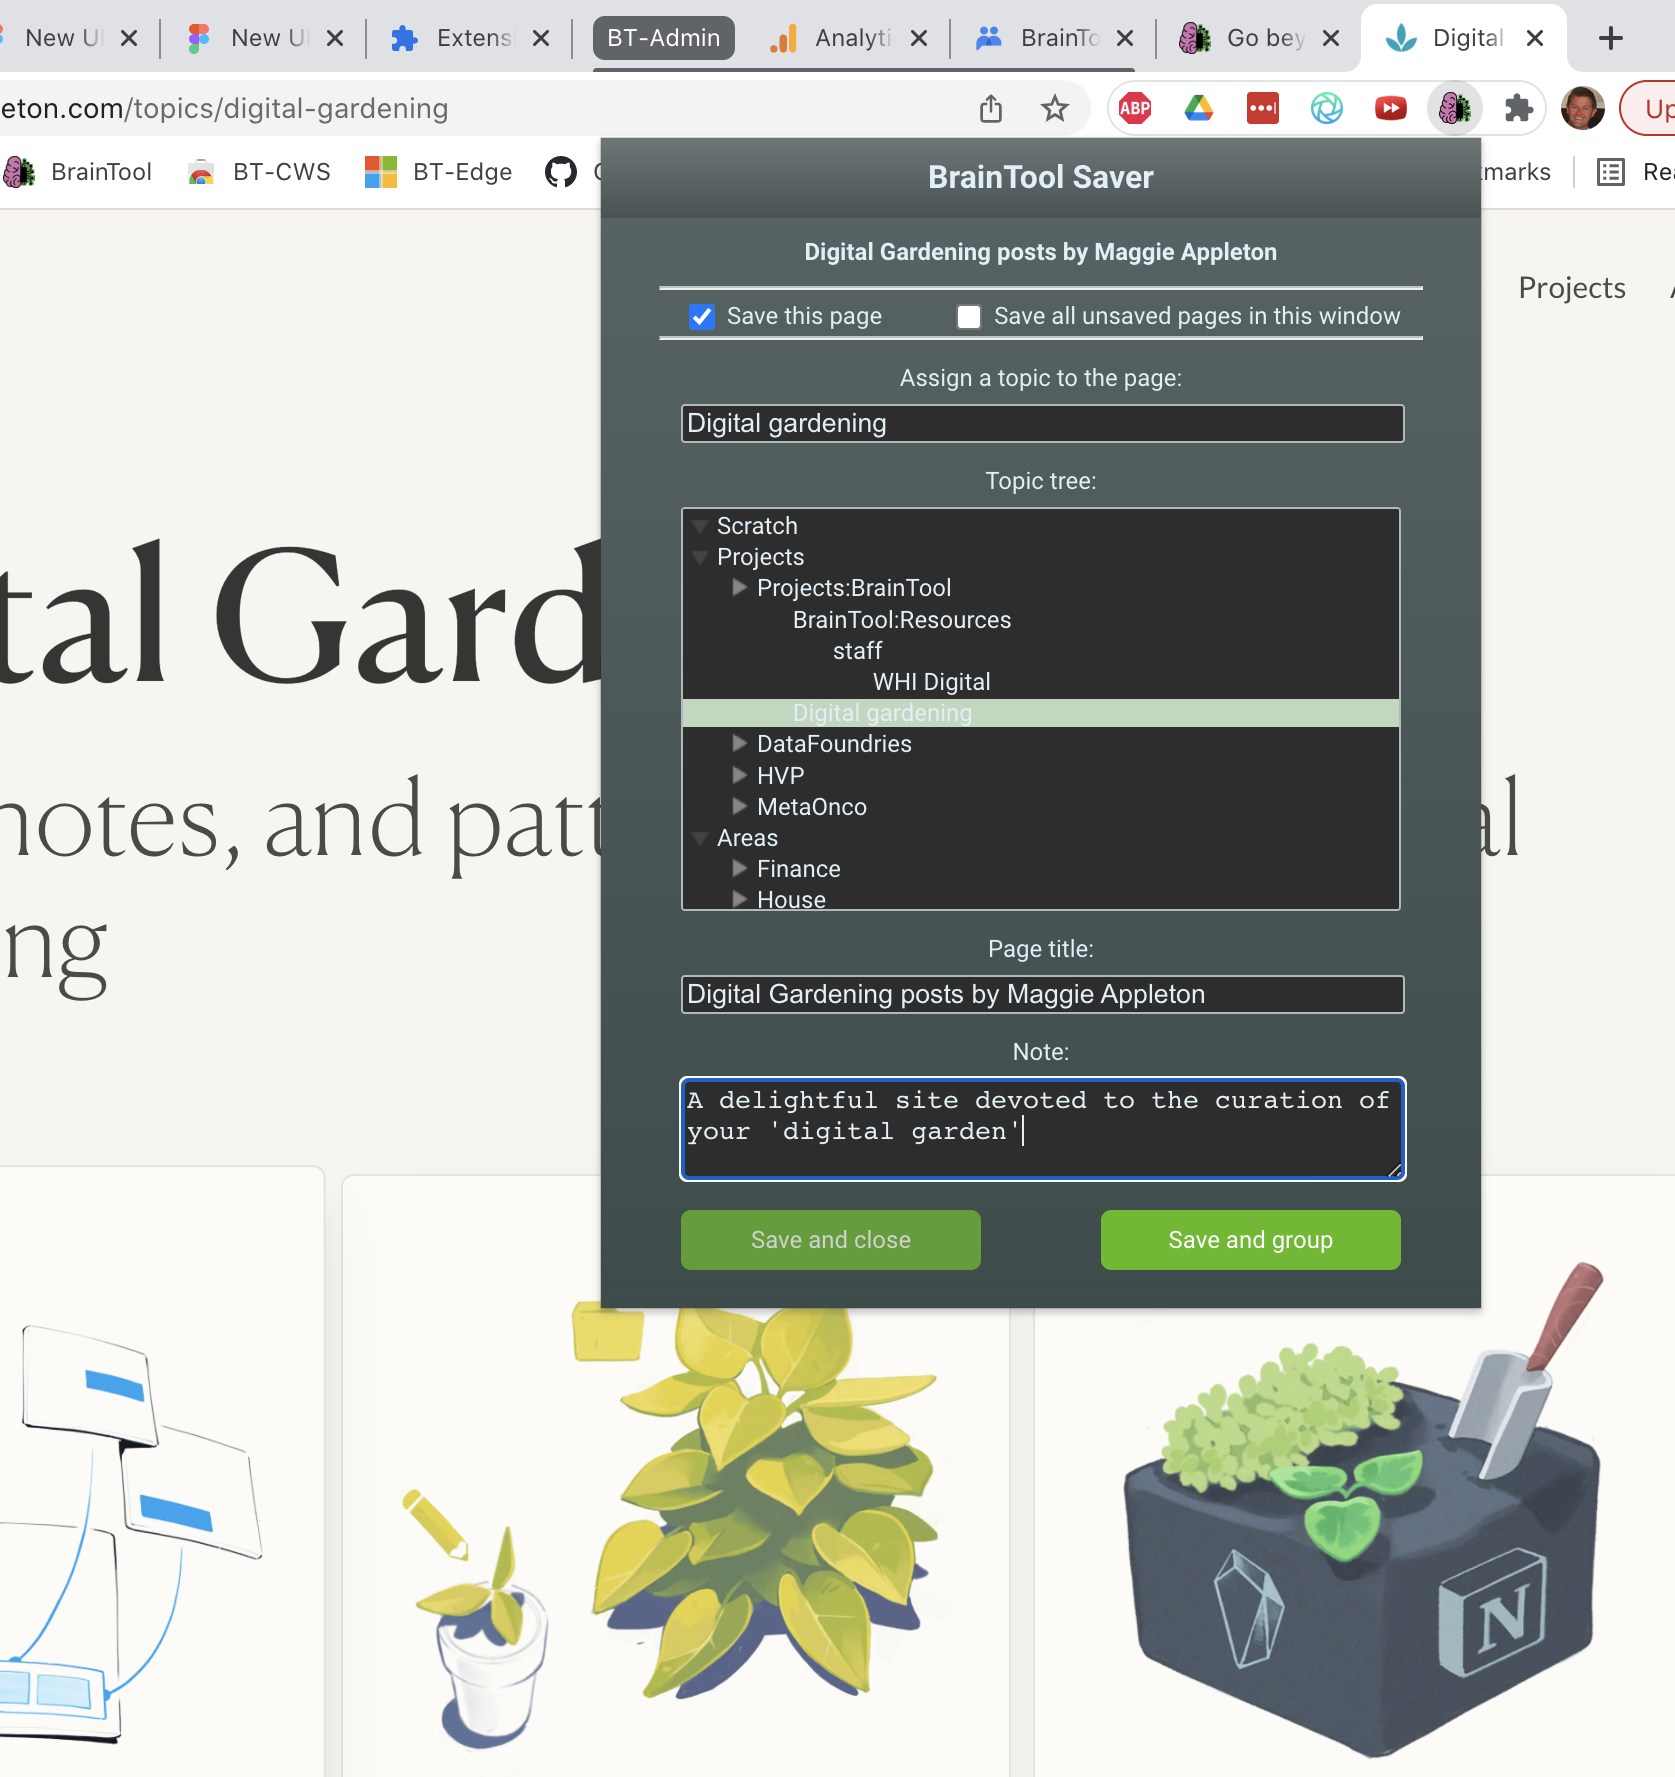Screen dimensions: 1675x1777
Task: Click the BrainTool extension icon in toolbar
Action: click(x=1455, y=108)
